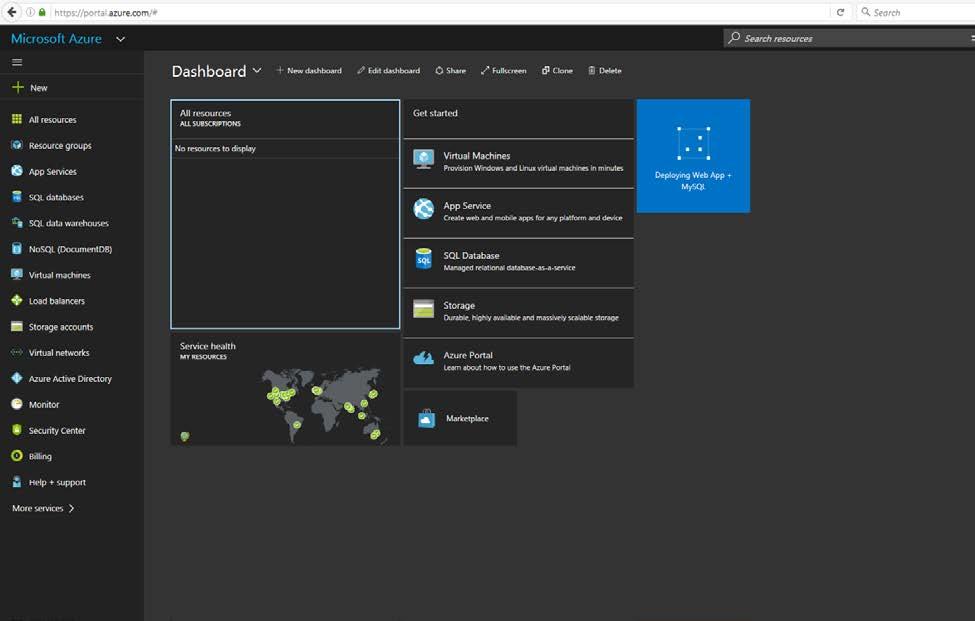Click New dashboard in toolbar
This screenshot has width=975, height=621.
tap(309, 71)
